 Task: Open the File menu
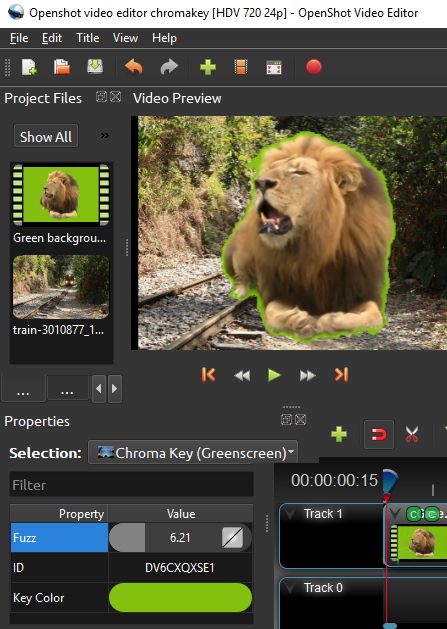[x=19, y=38]
